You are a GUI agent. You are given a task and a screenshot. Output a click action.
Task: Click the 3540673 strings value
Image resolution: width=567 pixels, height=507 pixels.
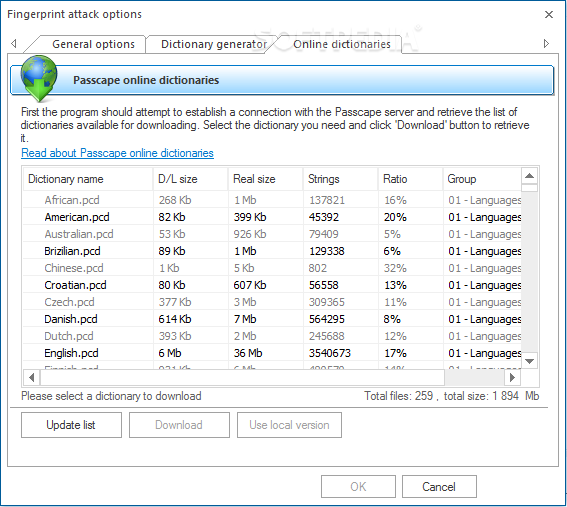(329, 353)
